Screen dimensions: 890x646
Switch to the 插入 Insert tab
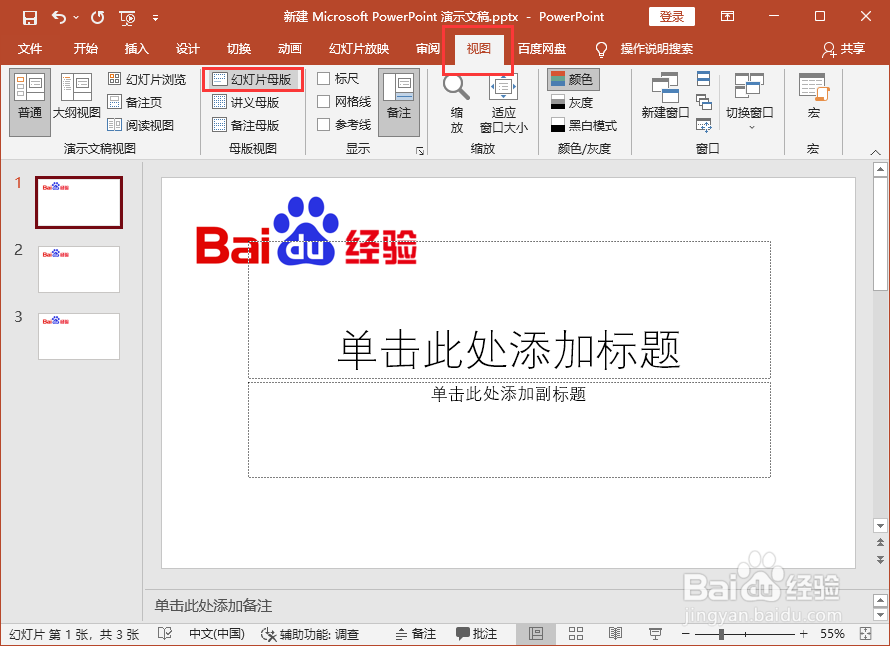[x=137, y=49]
